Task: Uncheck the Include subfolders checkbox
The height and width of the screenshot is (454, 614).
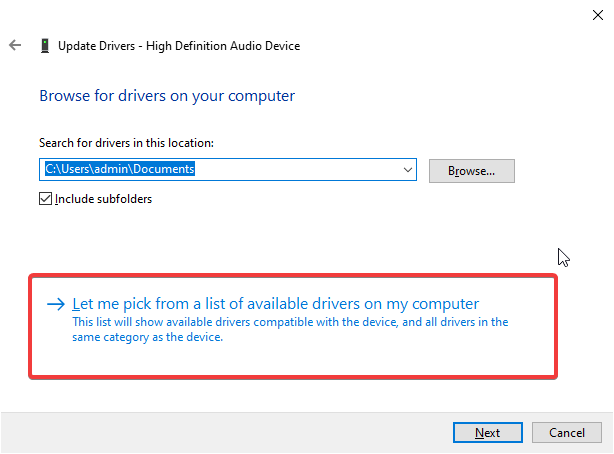Action: click(x=45, y=198)
